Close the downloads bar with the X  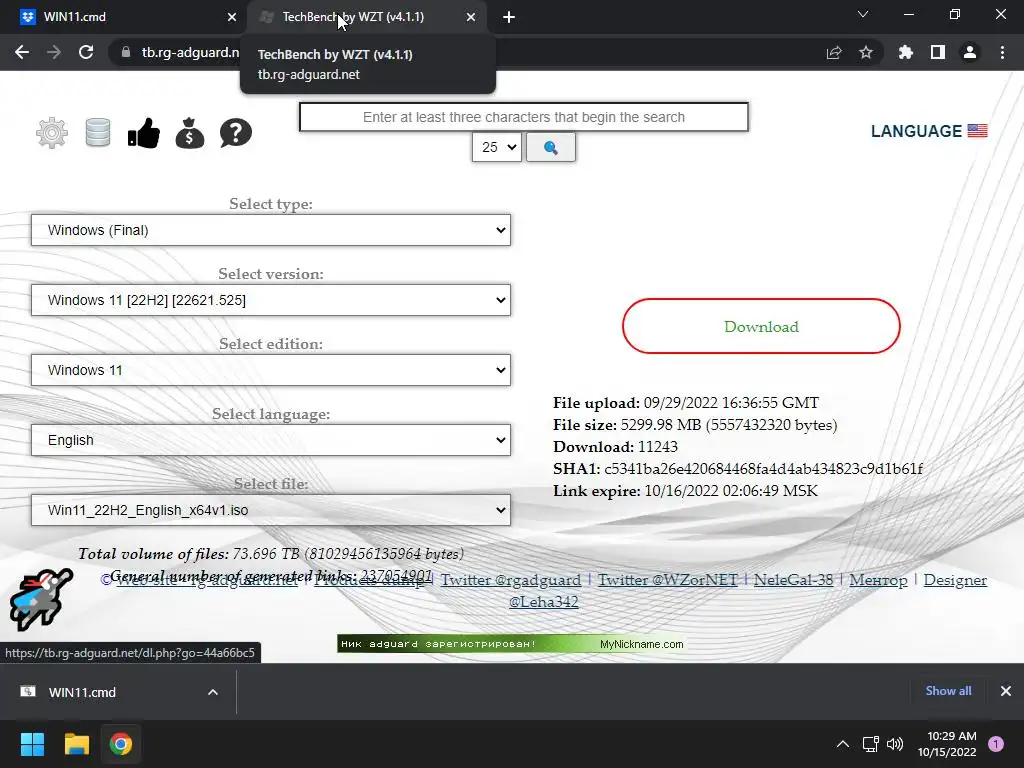click(1006, 691)
